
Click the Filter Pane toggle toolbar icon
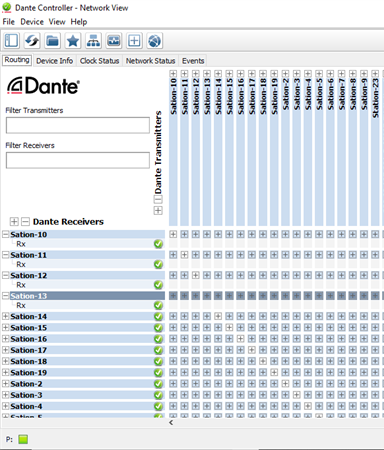click(x=12, y=41)
